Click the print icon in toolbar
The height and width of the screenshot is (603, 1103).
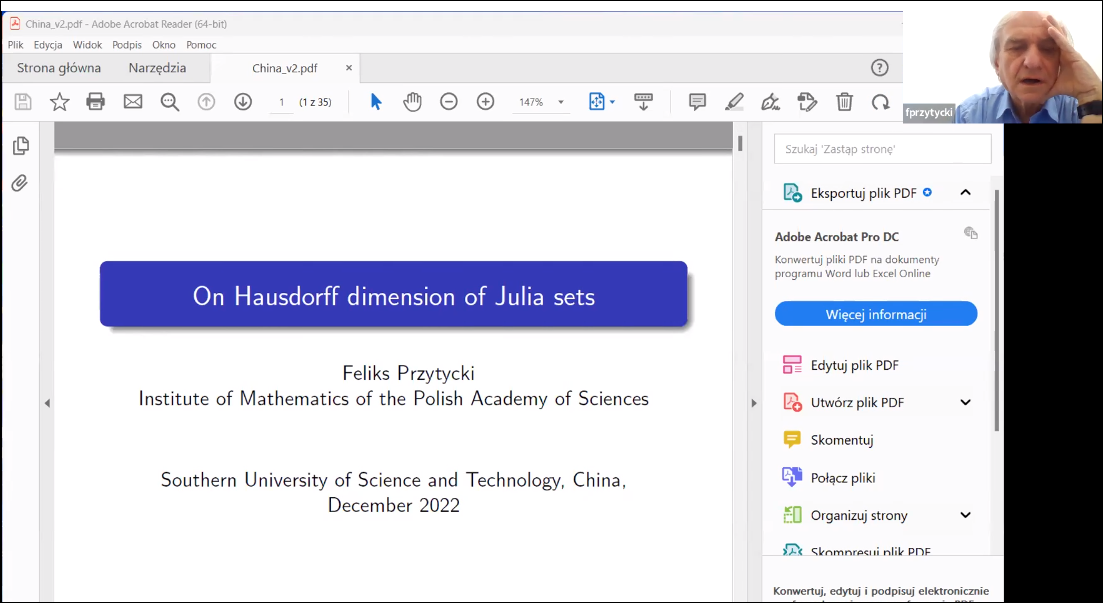(96, 101)
